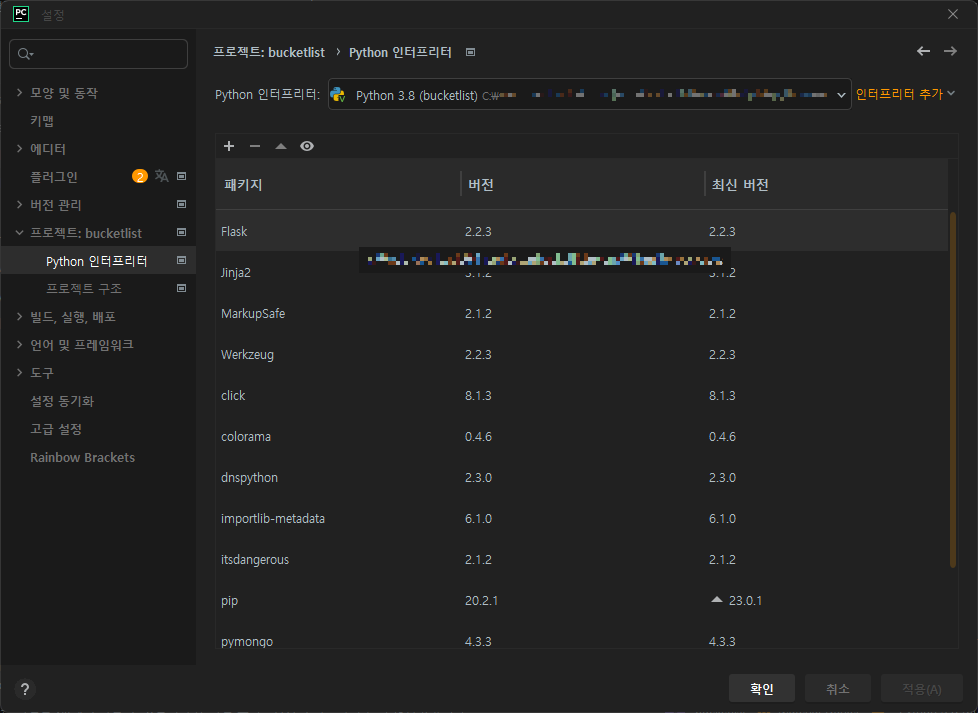
Task: Select the Flask package row
Action: pyautogui.click(x=581, y=231)
